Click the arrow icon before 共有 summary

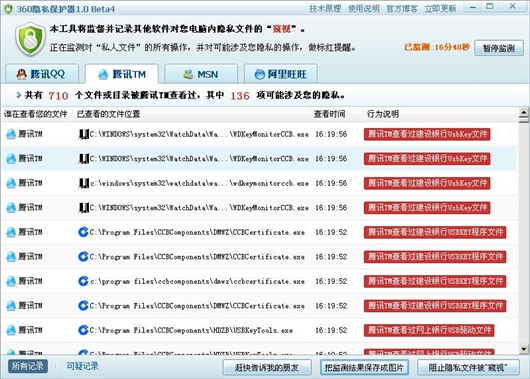pyautogui.click(x=19, y=95)
